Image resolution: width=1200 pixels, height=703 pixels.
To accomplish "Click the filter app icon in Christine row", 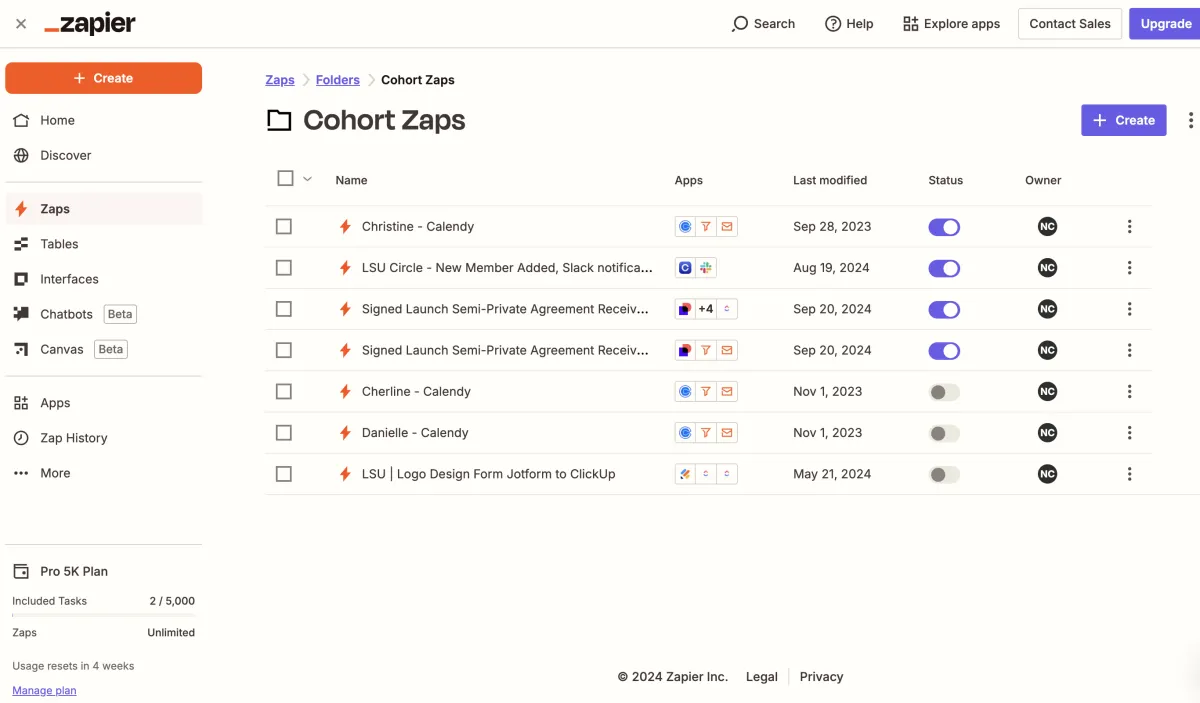I will click(706, 227).
